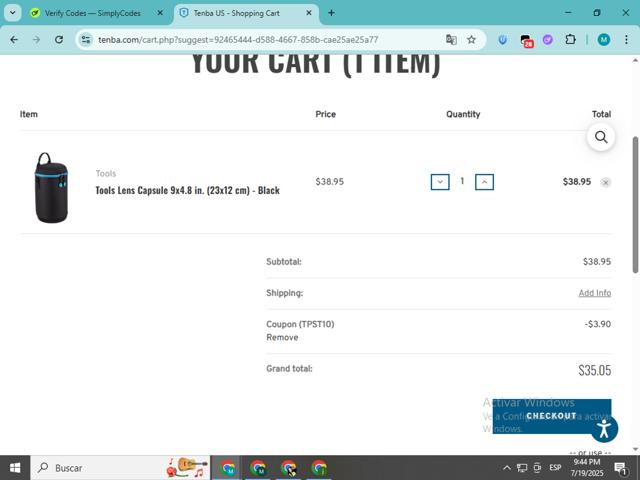Open the accessibility widget icon
Viewport: 640px width, 480px height.
[x=604, y=429]
